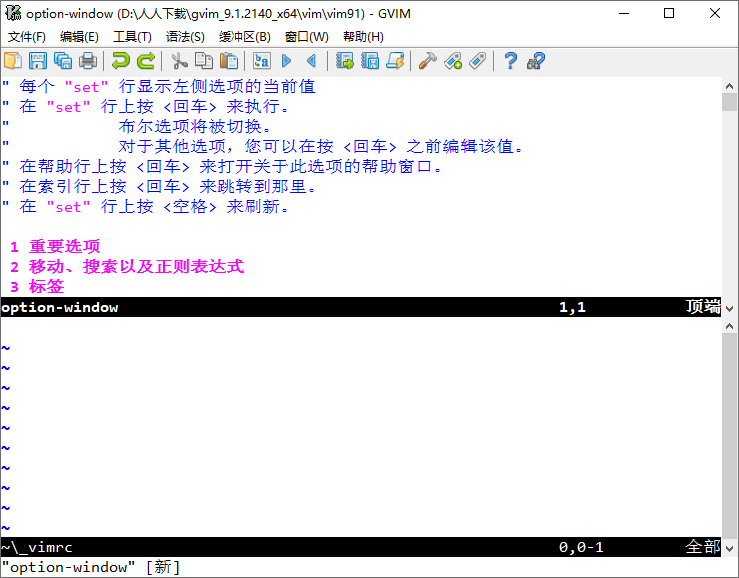Select index line 1 重要选项
The height and width of the screenshot is (578, 739).
[x=55, y=247]
